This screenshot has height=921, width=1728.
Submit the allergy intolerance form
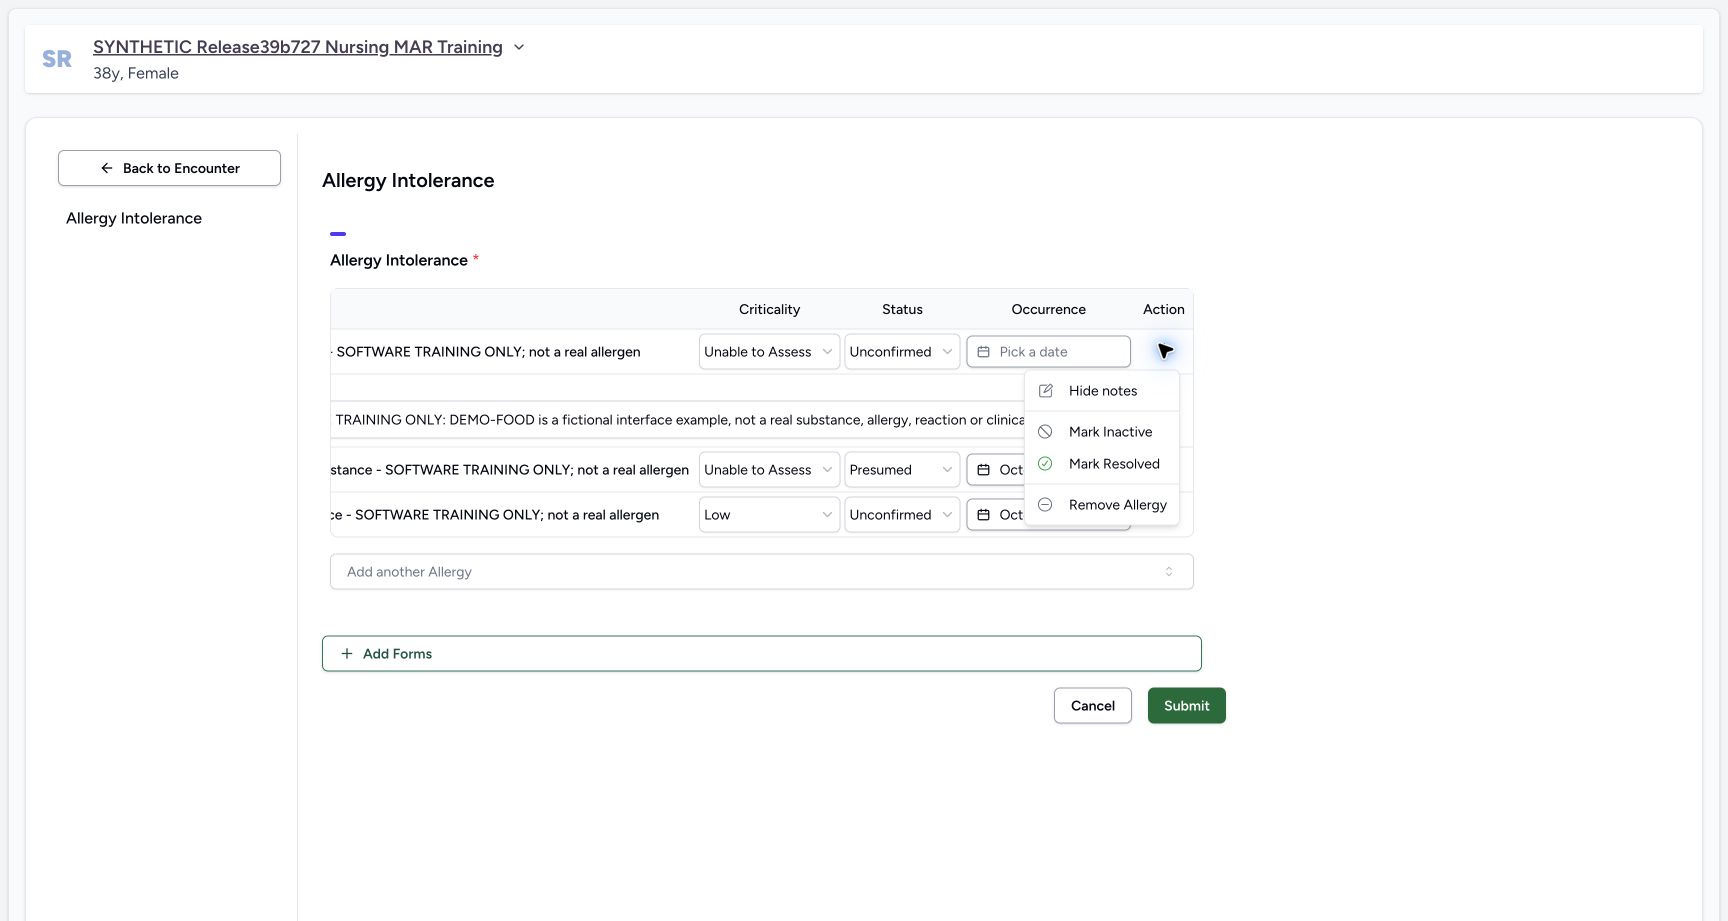point(1186,706)
